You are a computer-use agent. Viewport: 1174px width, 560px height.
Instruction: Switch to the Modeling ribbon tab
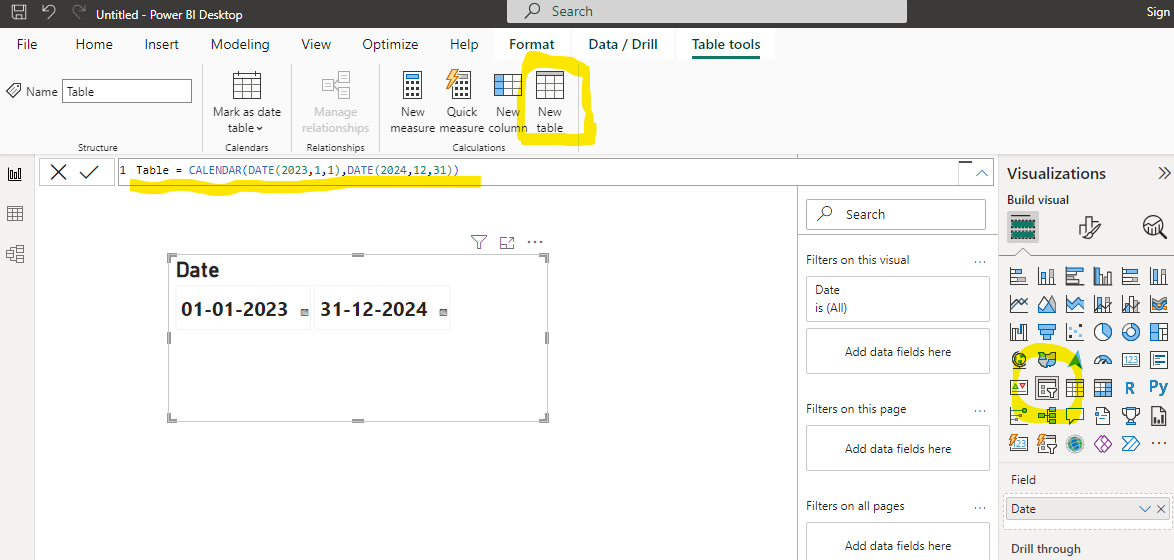point(240,44)
